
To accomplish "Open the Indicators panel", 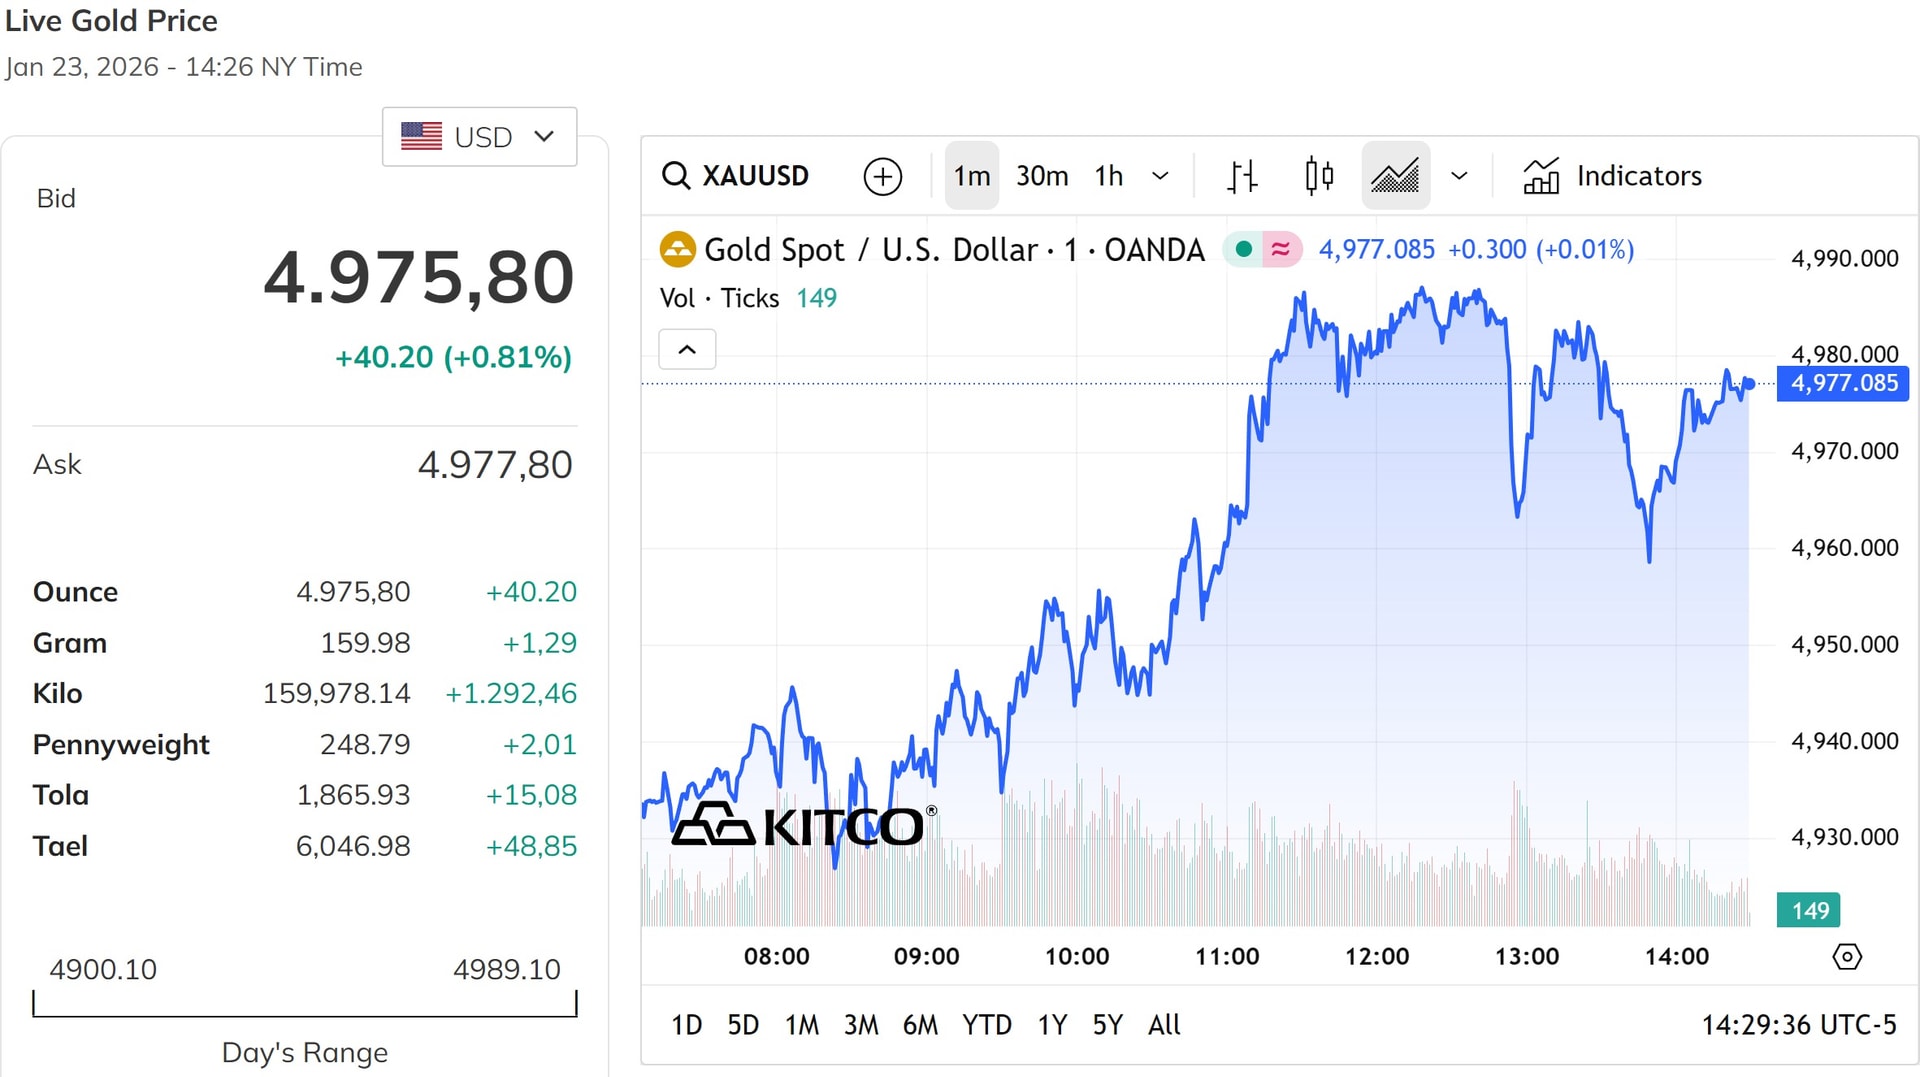I will click(x=1612, y=176).
